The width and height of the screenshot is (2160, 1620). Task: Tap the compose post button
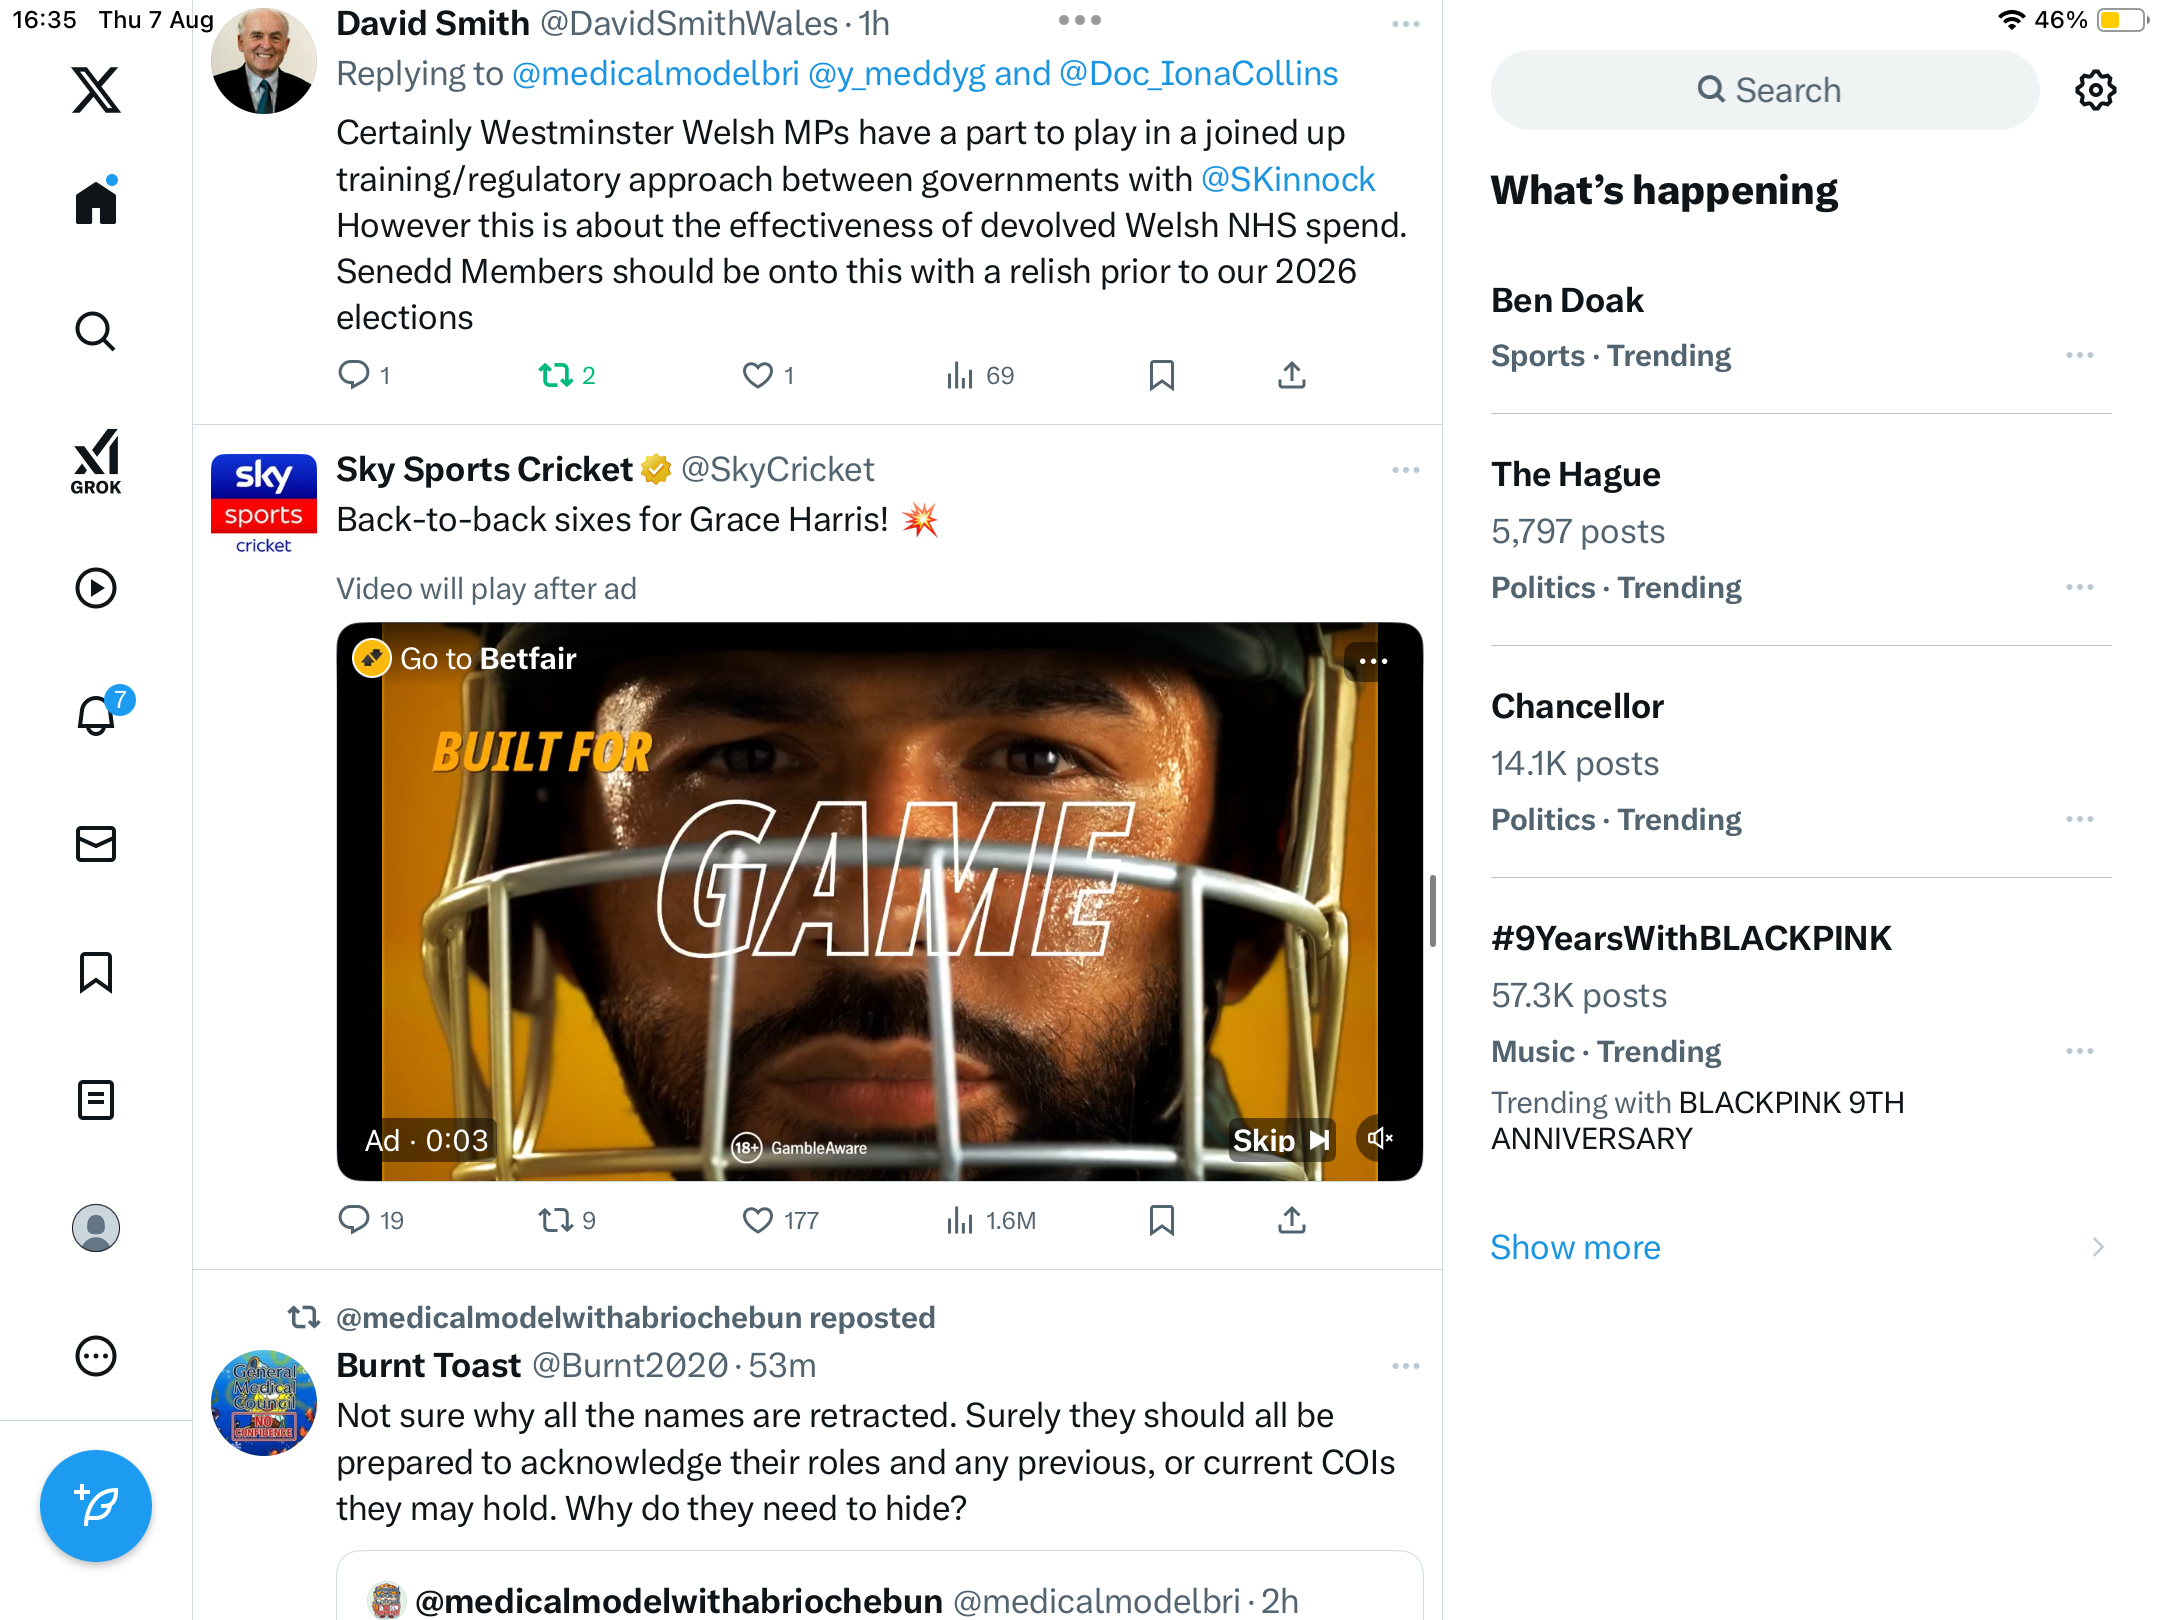click(96, 1505)
